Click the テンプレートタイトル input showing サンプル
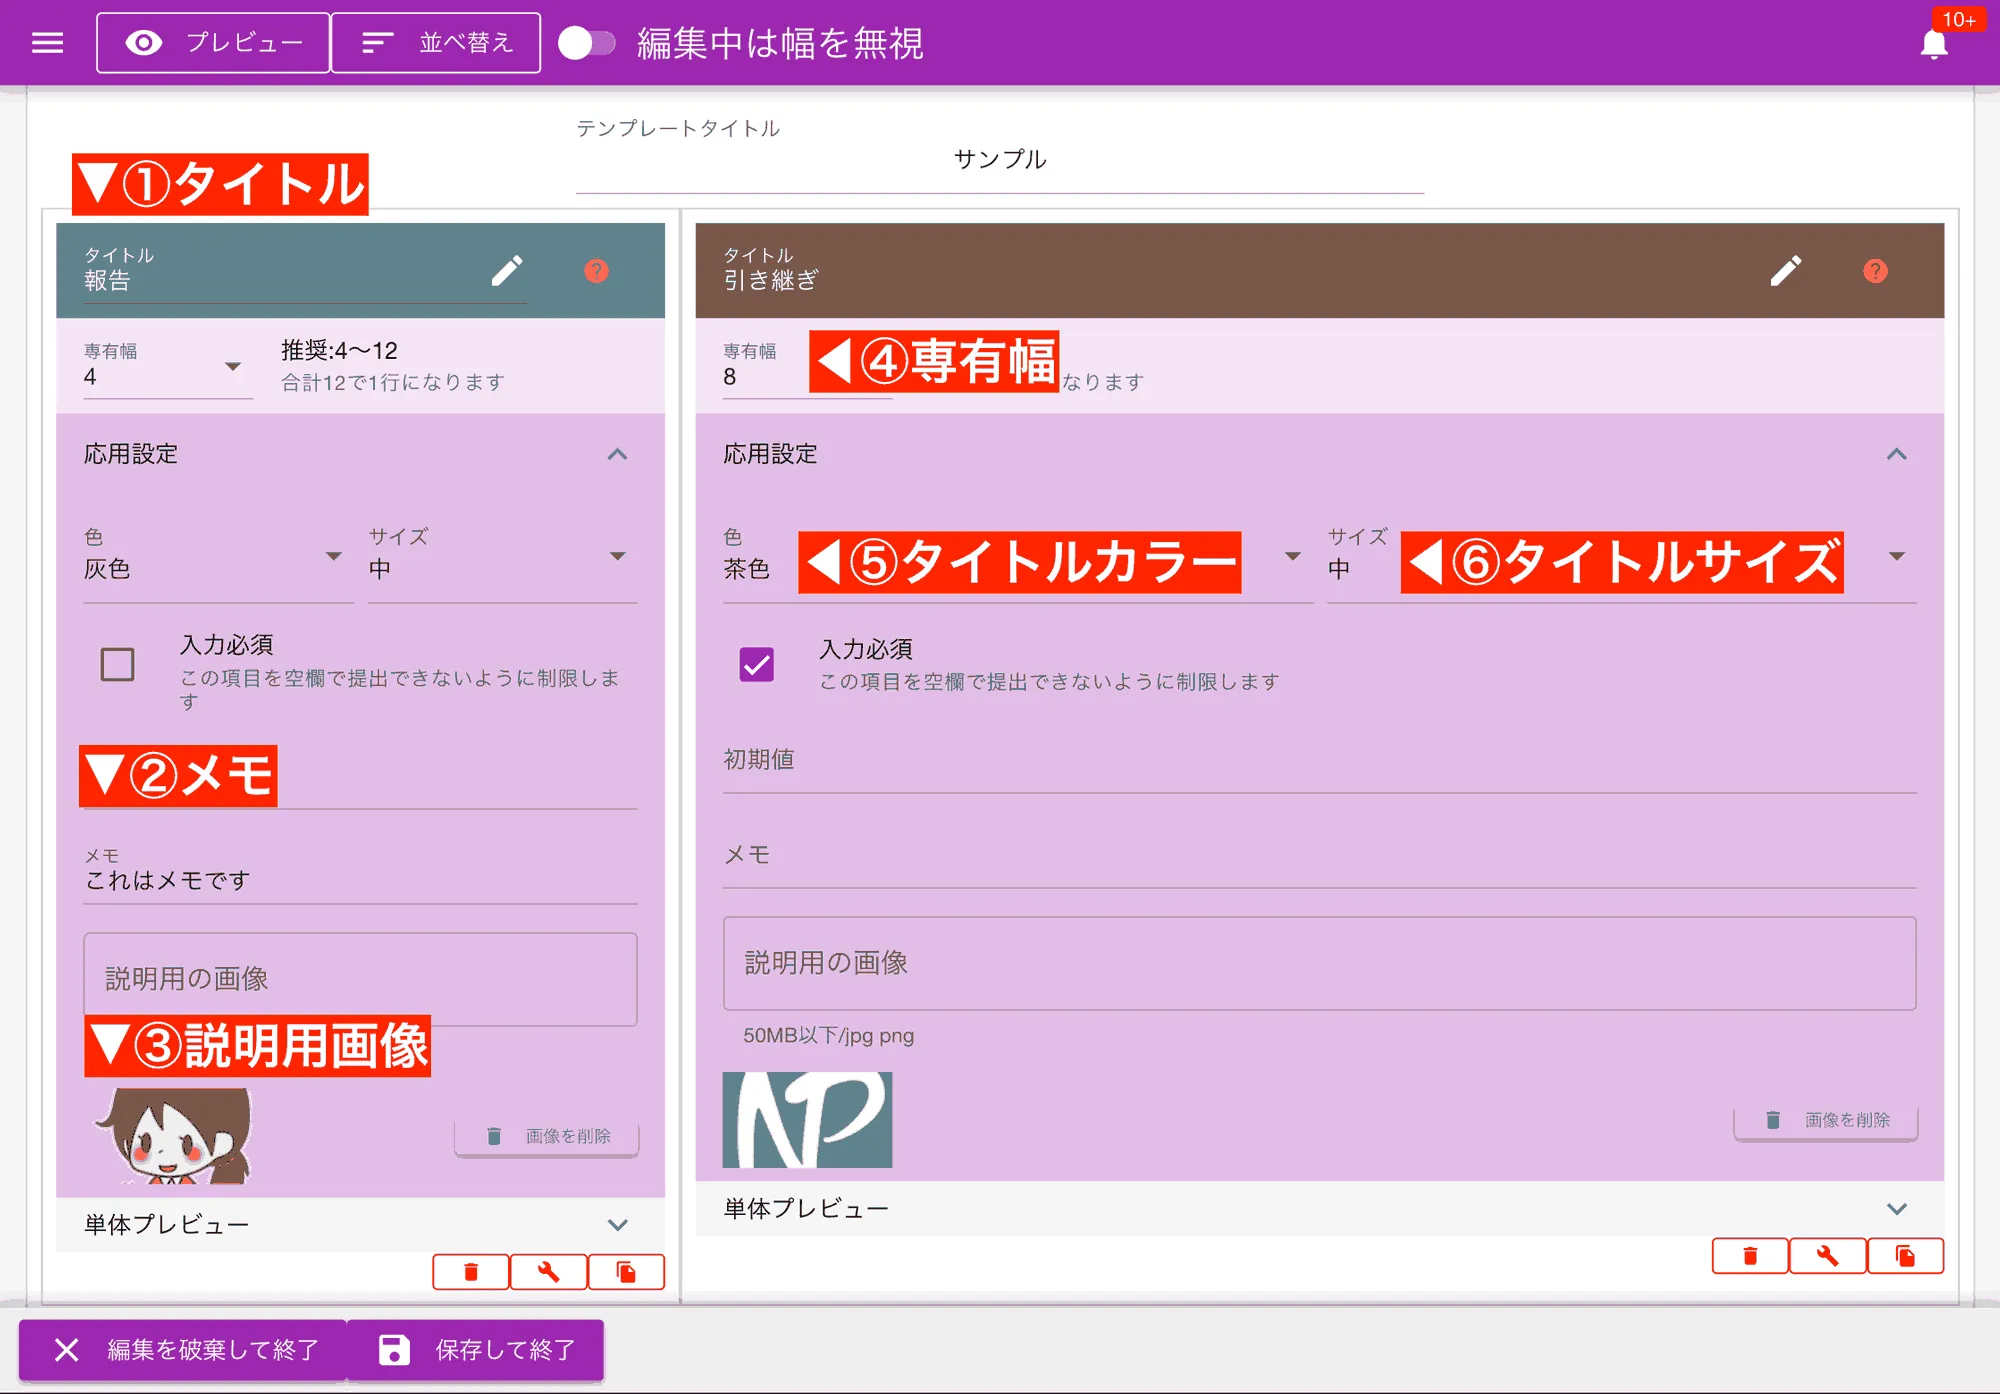The image size is (2000, 1394). point(999,160)
